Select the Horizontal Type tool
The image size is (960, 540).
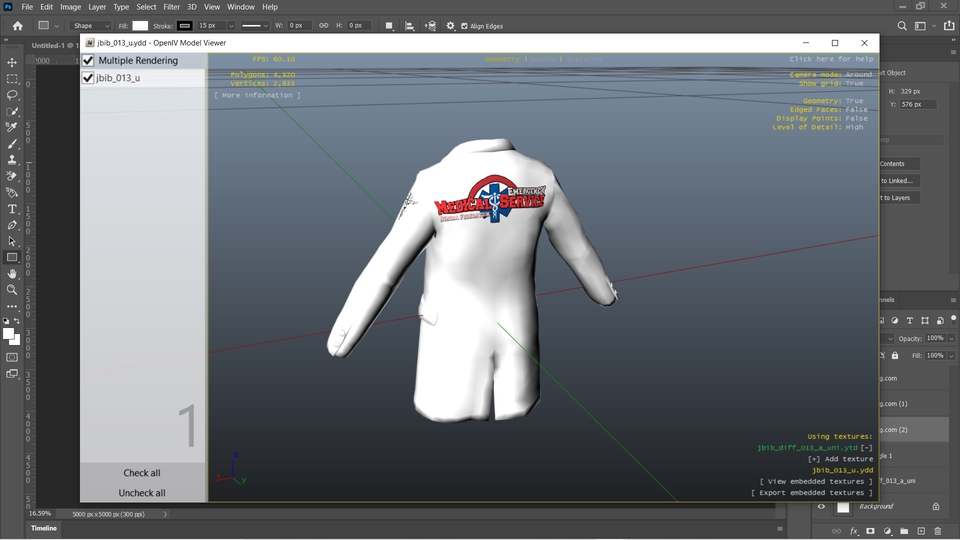point(12,209)
